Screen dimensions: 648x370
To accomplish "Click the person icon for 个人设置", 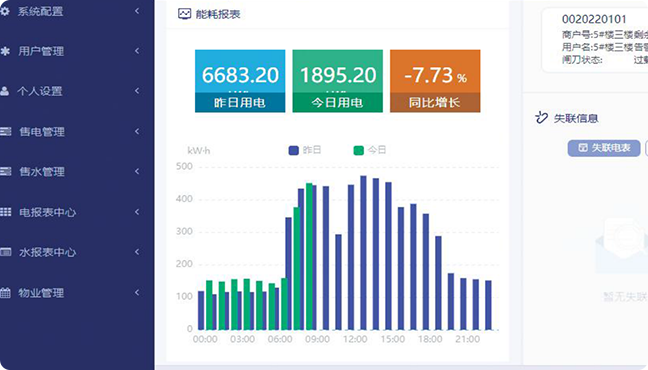I will click(x=5, y=91).
